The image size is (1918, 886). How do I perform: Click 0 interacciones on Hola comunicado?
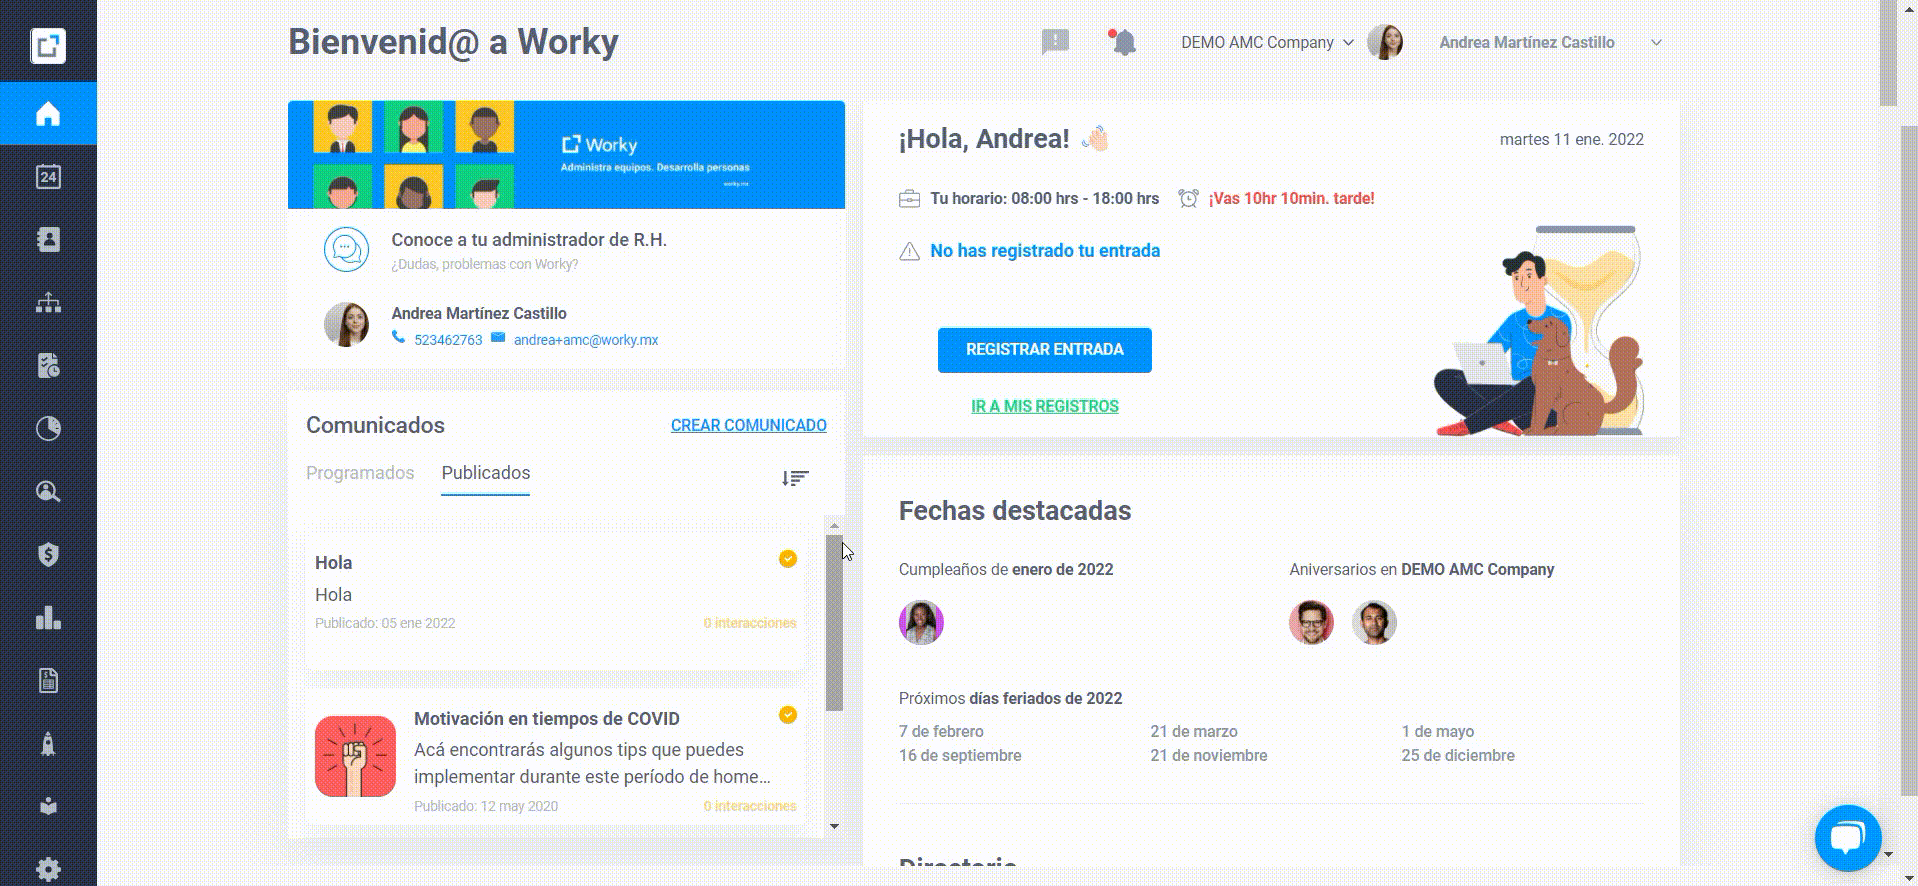click(x=750, y=623)
